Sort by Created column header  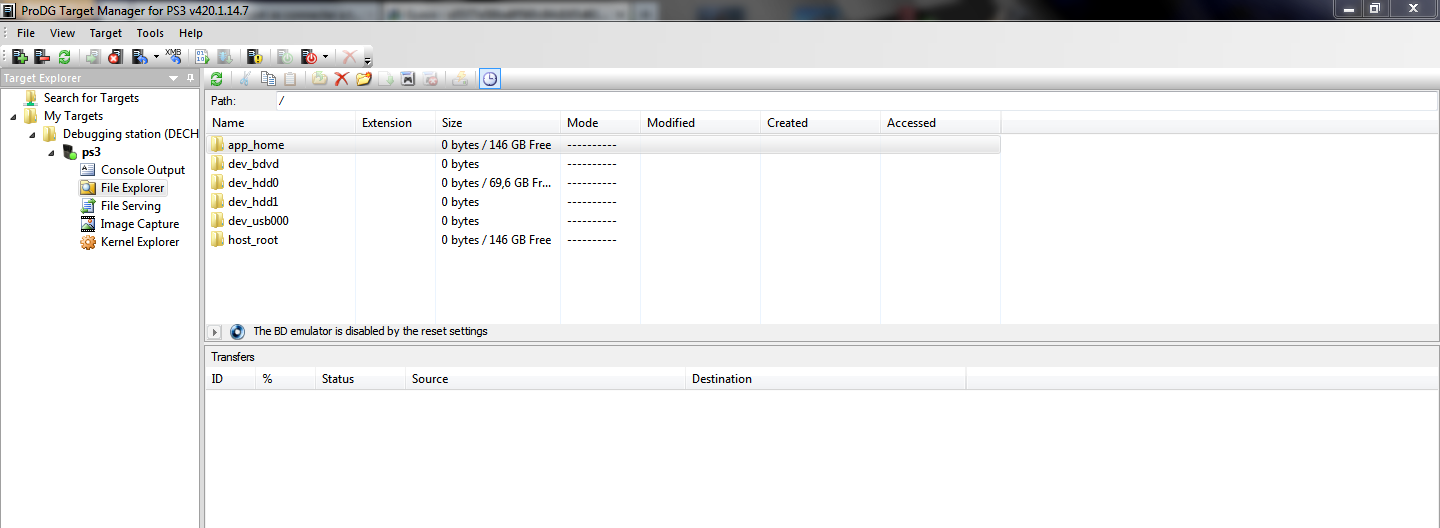click(x=821, y=123)
